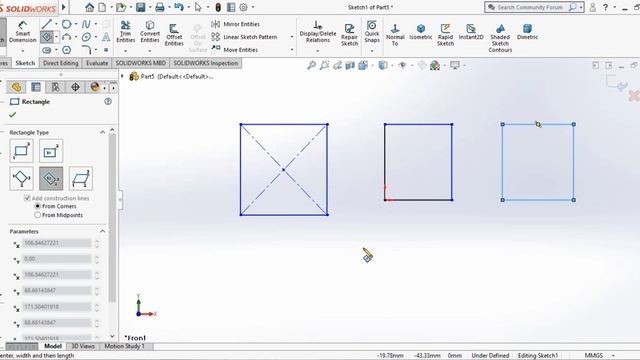Open the Property Manager tab icon
Screen dimensions: 640x360
pos(36,87)
